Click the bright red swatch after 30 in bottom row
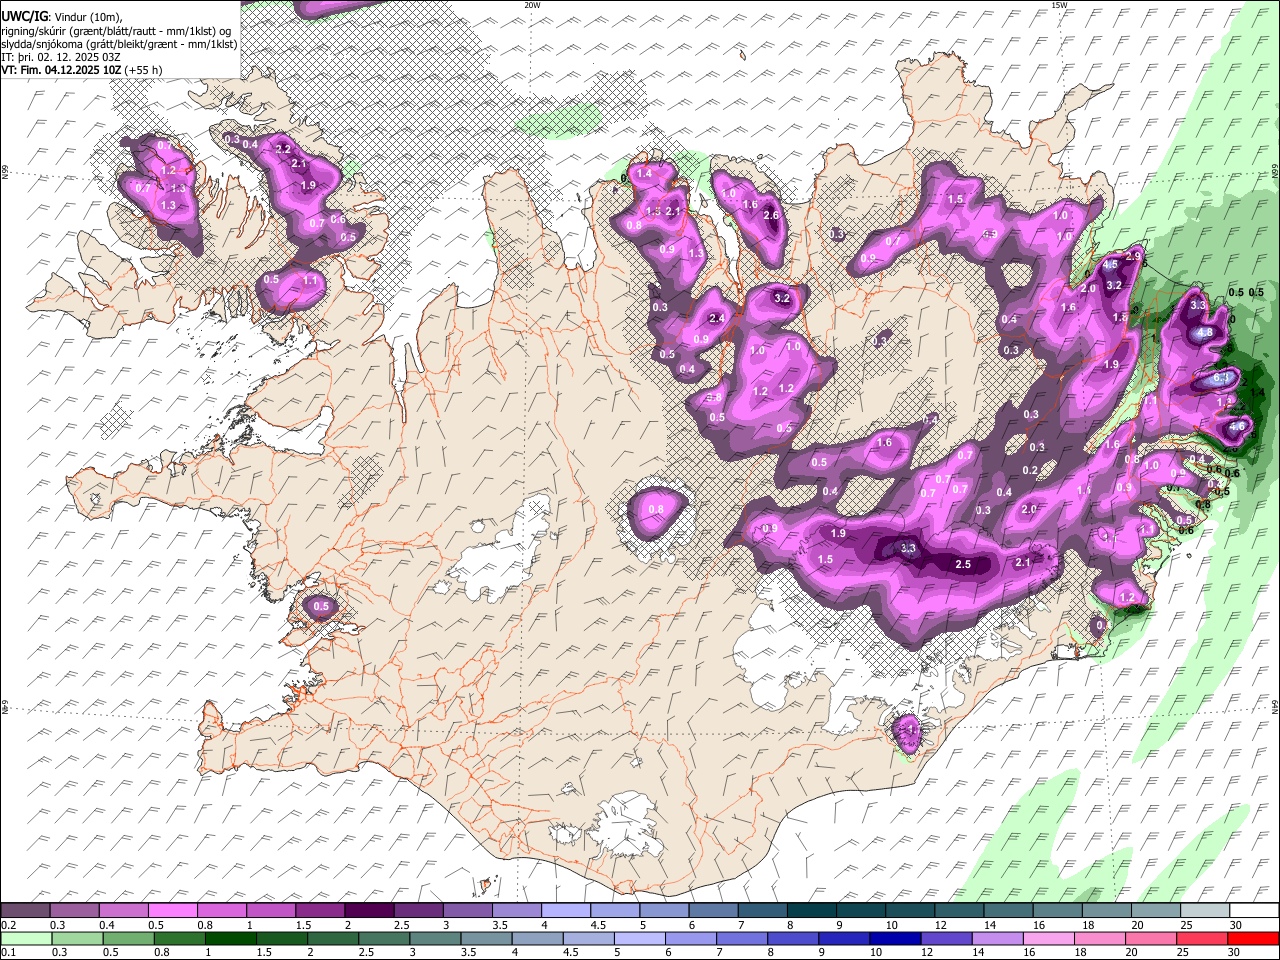The width and height of the screenshot is (1280, 960). 1253,938
